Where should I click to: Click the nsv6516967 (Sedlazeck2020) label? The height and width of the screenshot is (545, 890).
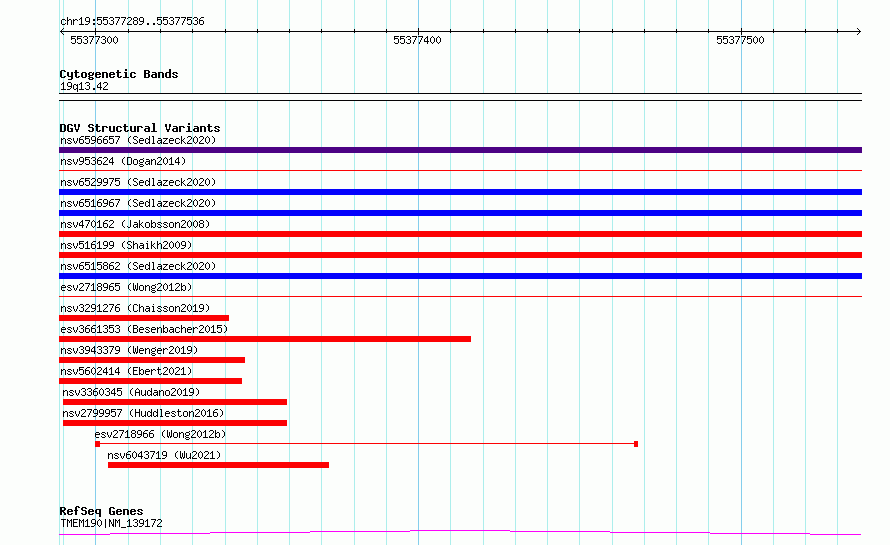[x=138, y=203]
